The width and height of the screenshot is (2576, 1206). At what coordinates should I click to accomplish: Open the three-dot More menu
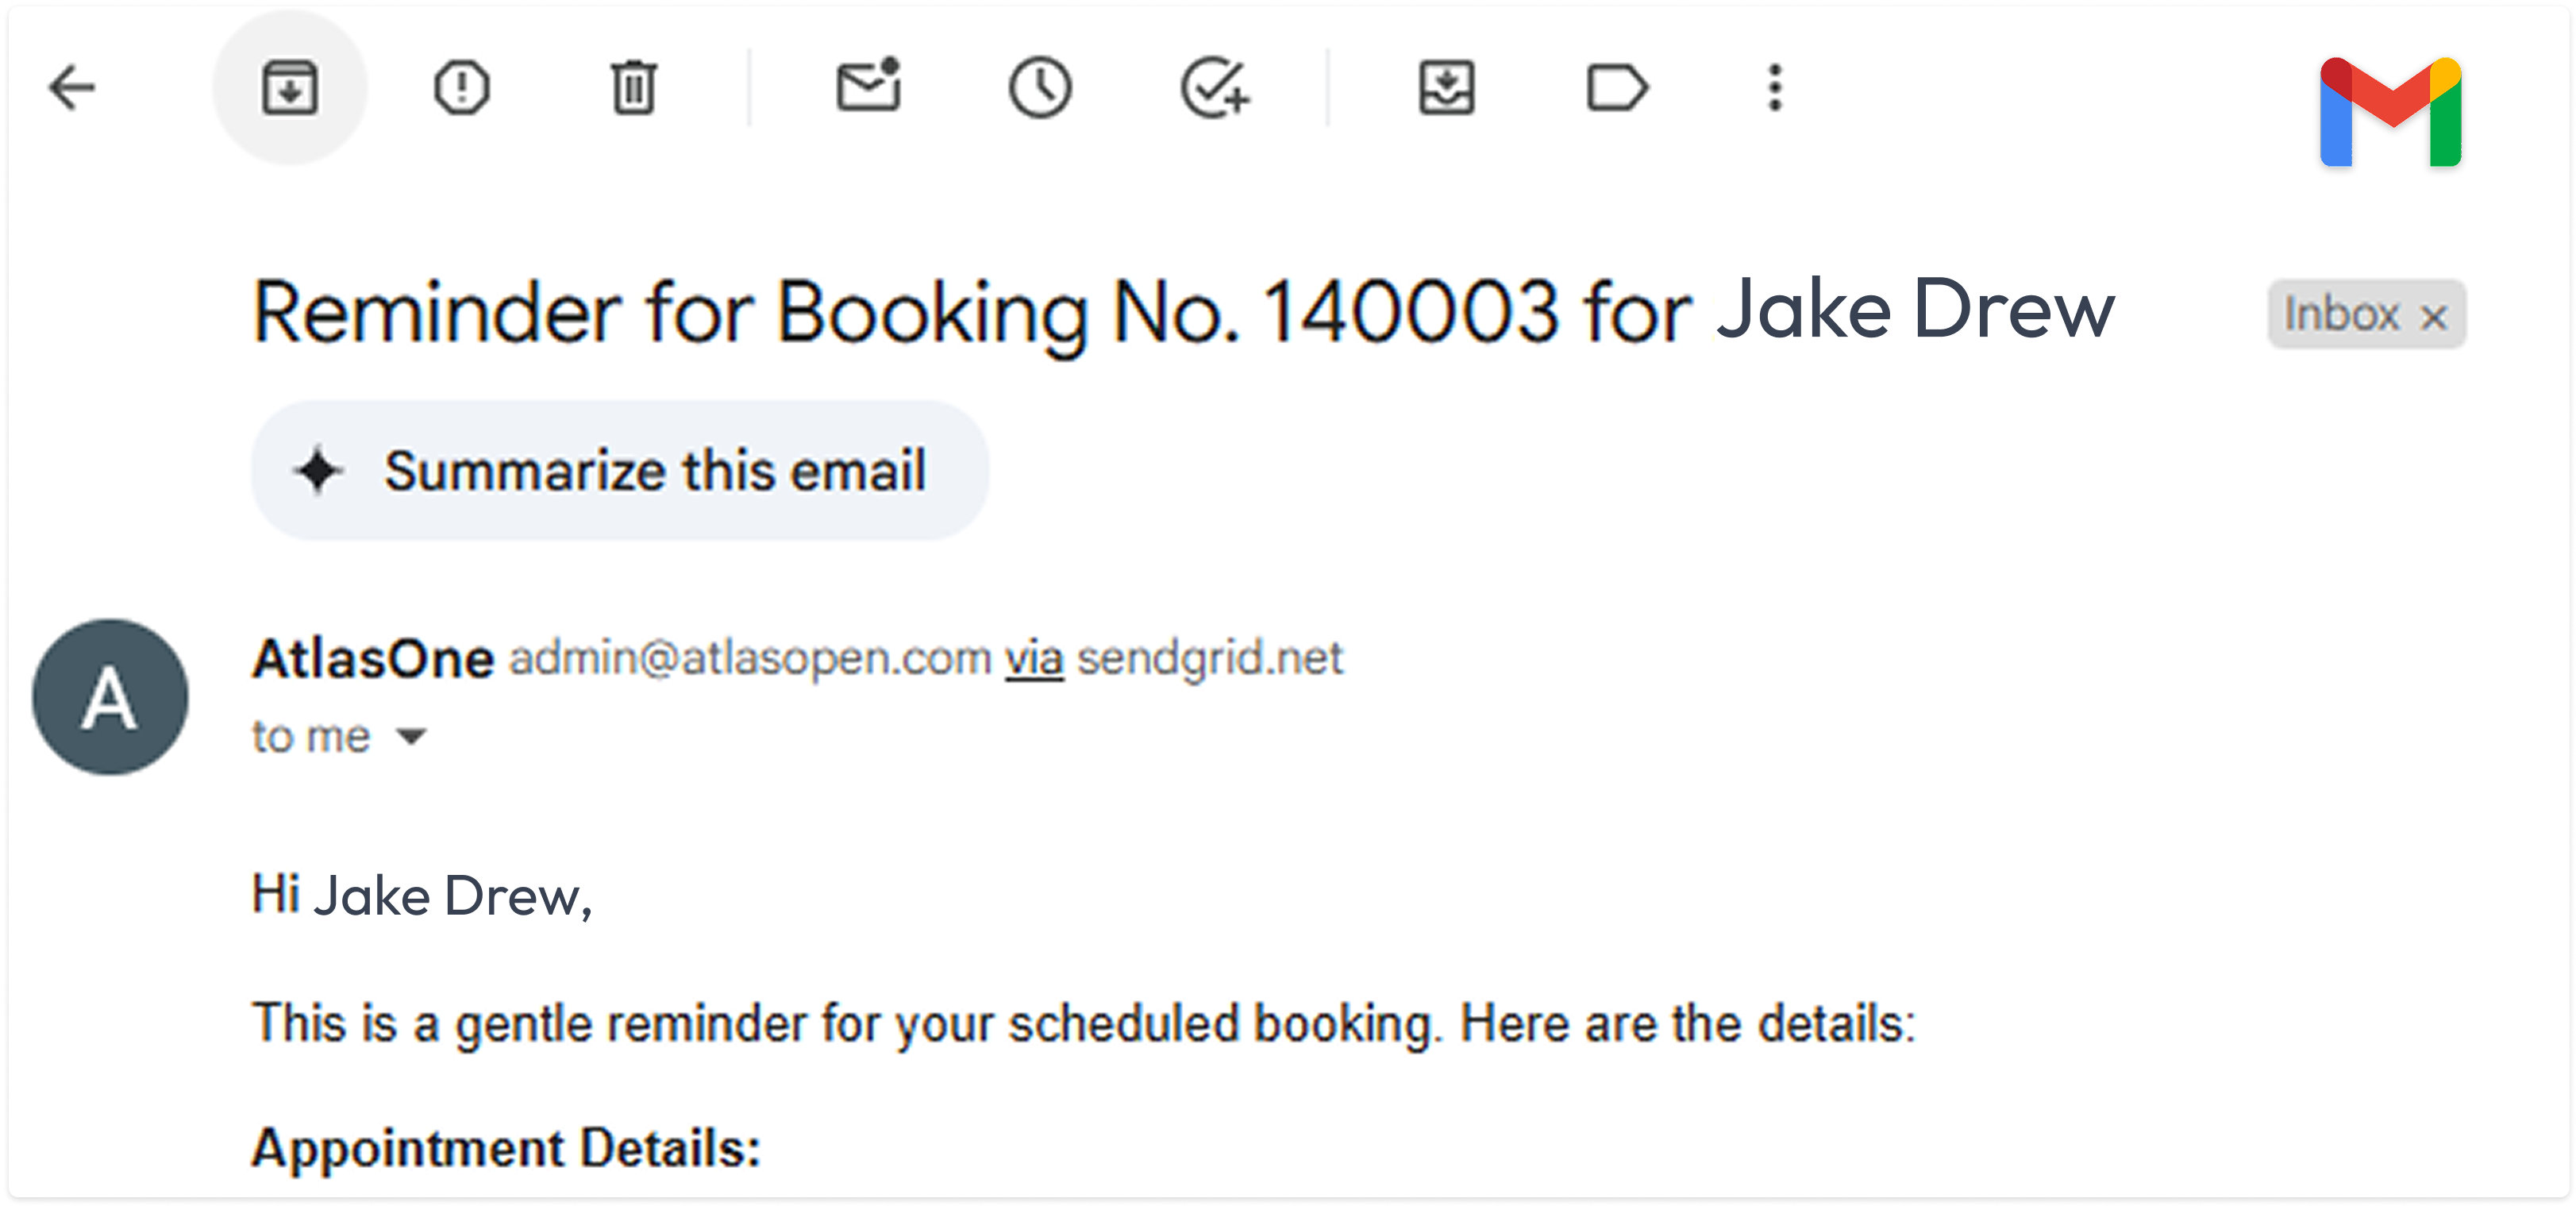(x=1775, y=88)
